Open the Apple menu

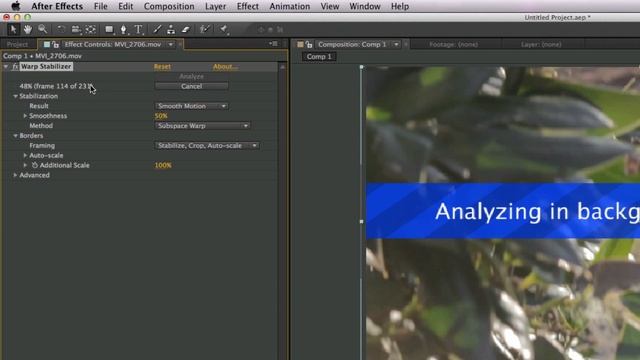pyautogui.click(x=16, y=6)
